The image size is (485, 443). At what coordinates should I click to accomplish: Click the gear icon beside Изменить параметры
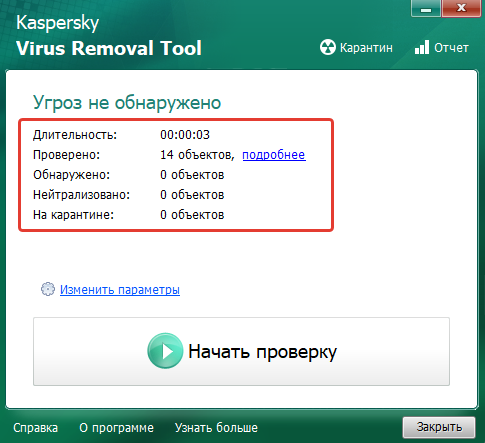click(48, 289)
